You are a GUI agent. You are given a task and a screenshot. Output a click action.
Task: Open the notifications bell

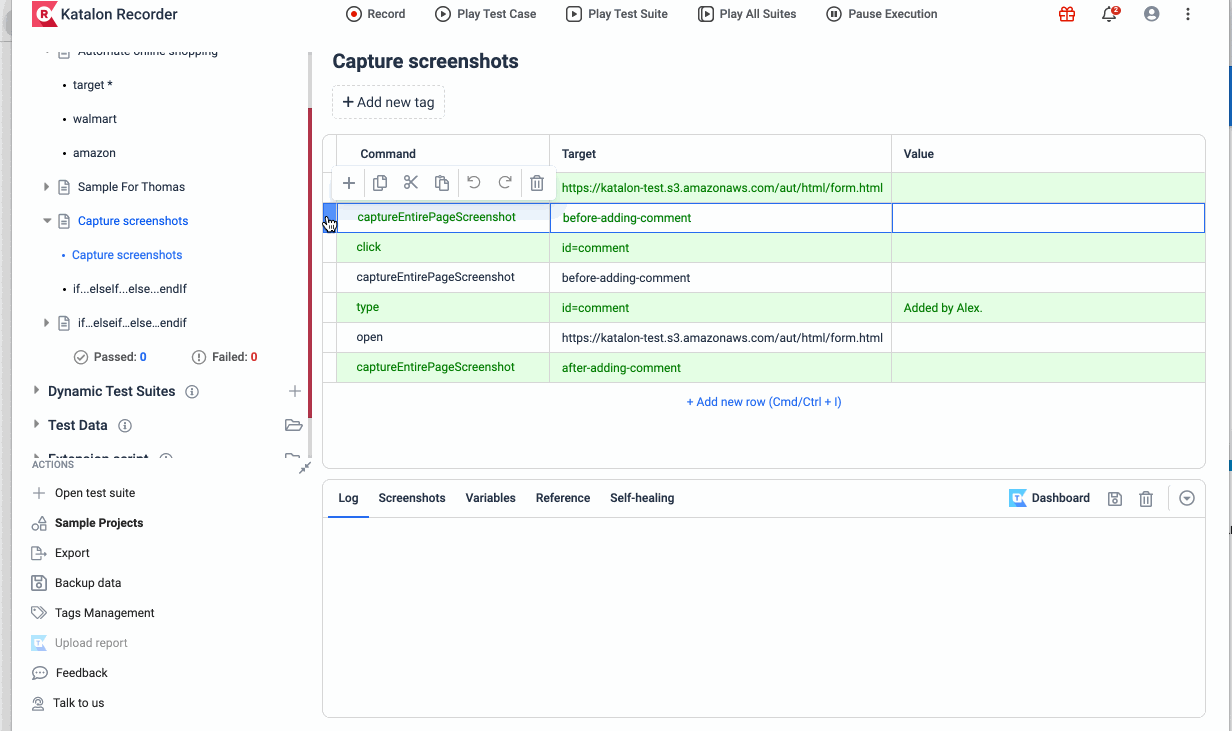tap(1109, 14)
